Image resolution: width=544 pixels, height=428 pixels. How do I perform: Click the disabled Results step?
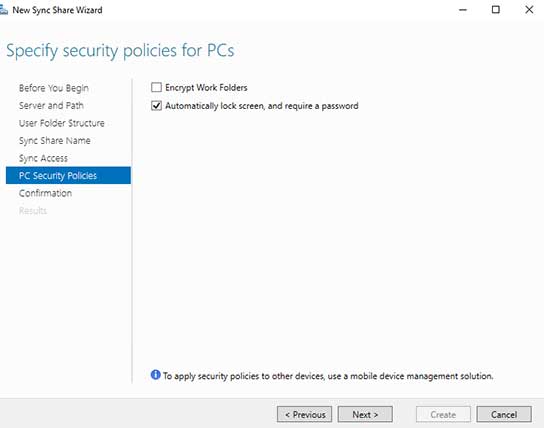33,211
